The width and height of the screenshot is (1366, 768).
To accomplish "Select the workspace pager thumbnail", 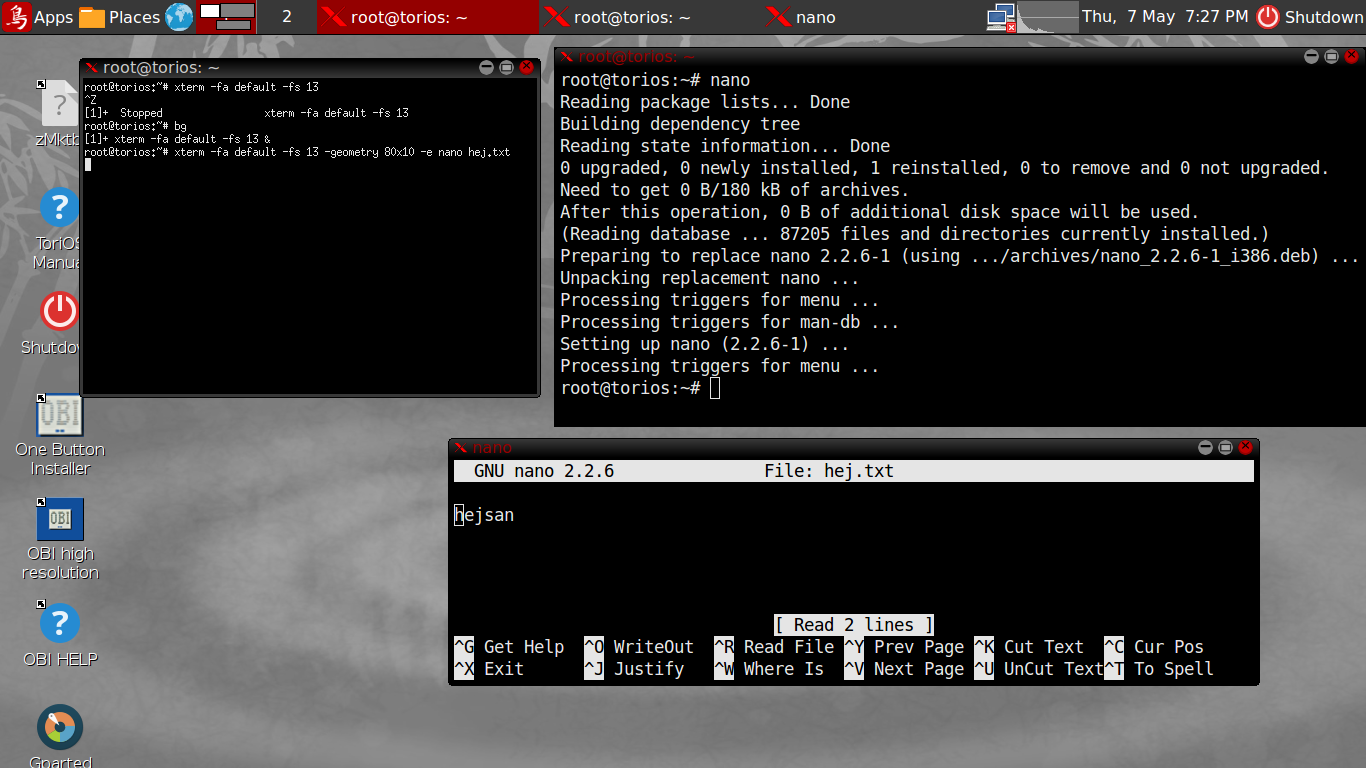I will point(225,17).
